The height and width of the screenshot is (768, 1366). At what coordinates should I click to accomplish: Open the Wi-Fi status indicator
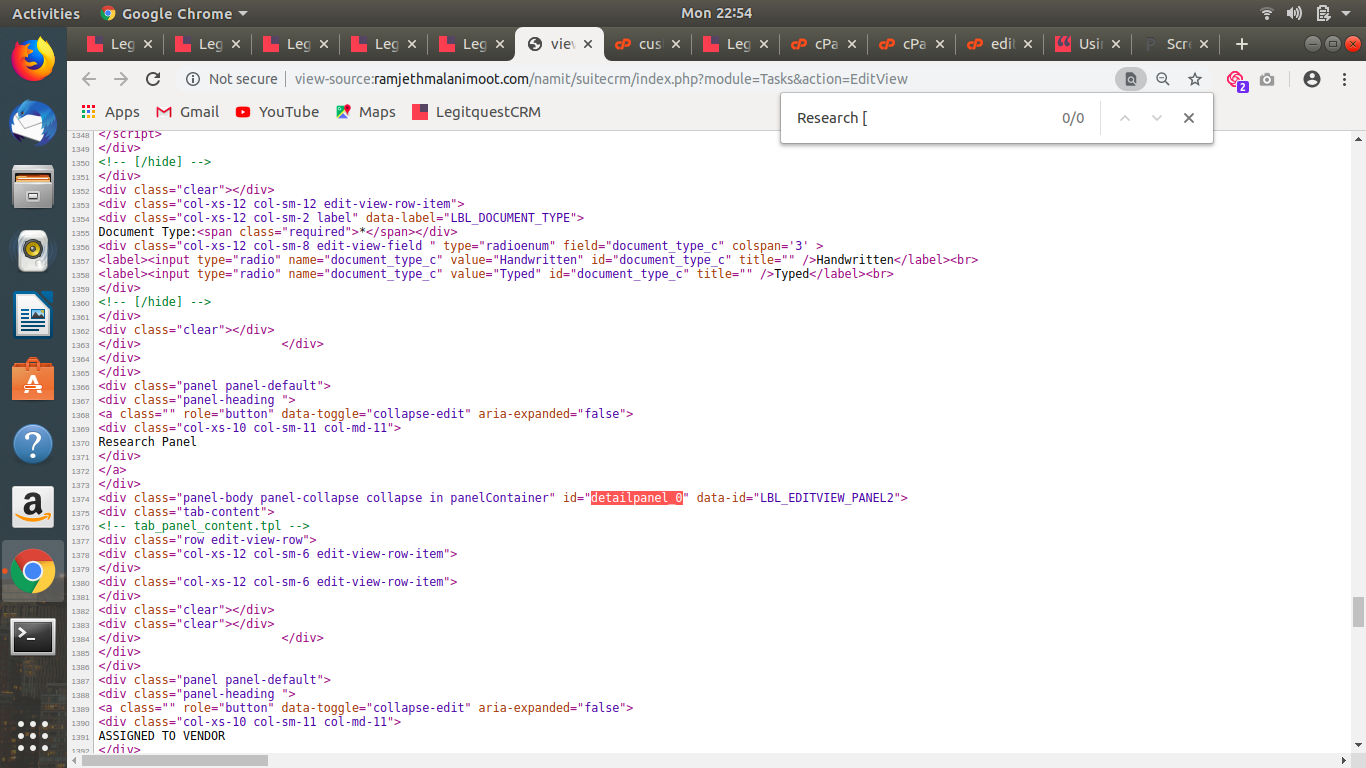1267,13
